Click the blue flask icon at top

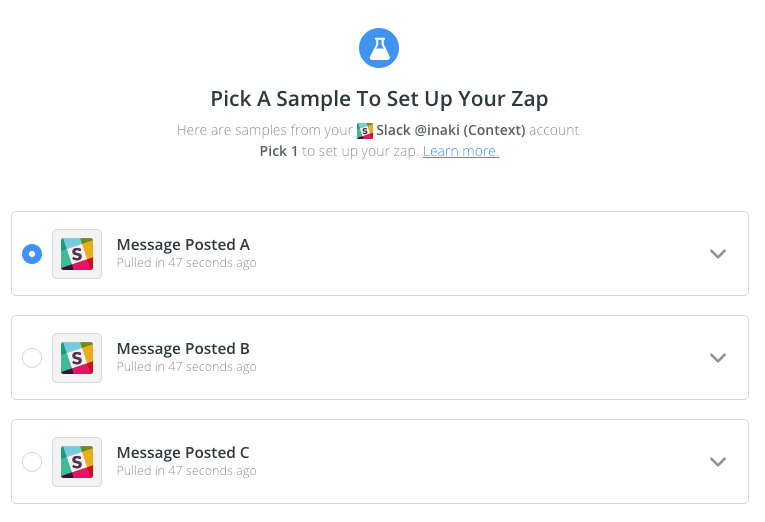379,47
